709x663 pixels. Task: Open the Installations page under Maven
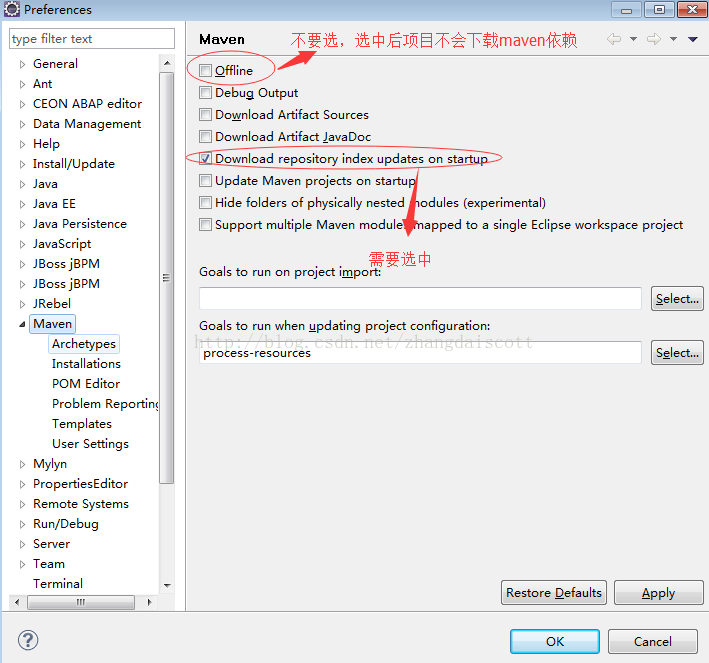point(86,364)
